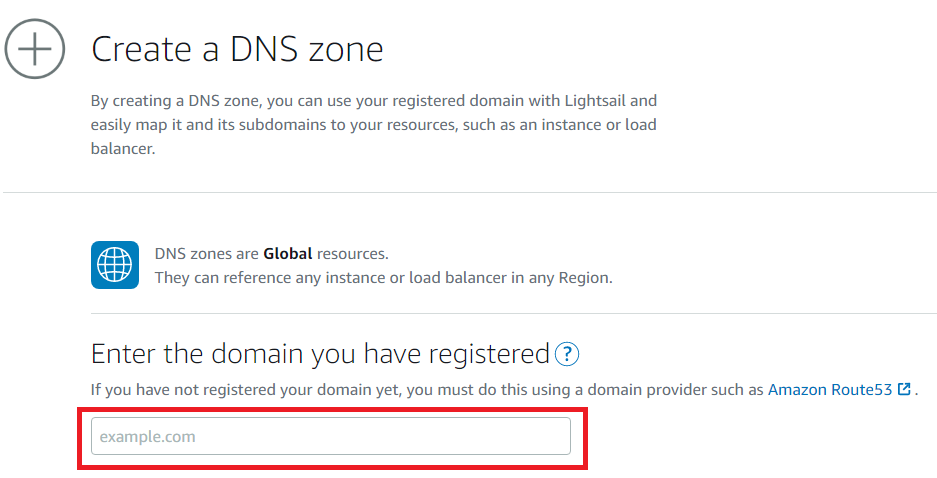The width and height of the screenshot is (937, 478).
Task: Click "Enter the domain you have registered" heading
Action: pyautogui.click(x=320, y=354)
